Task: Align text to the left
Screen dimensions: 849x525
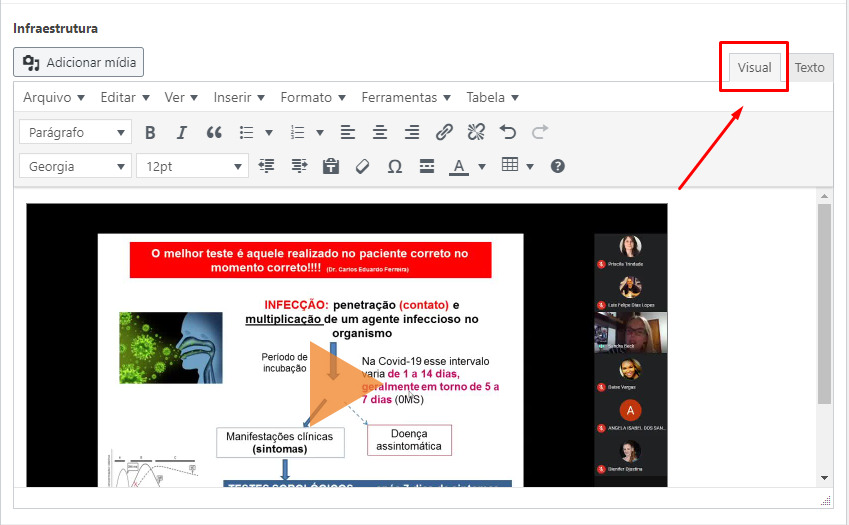Action: [x=348, y=132]
